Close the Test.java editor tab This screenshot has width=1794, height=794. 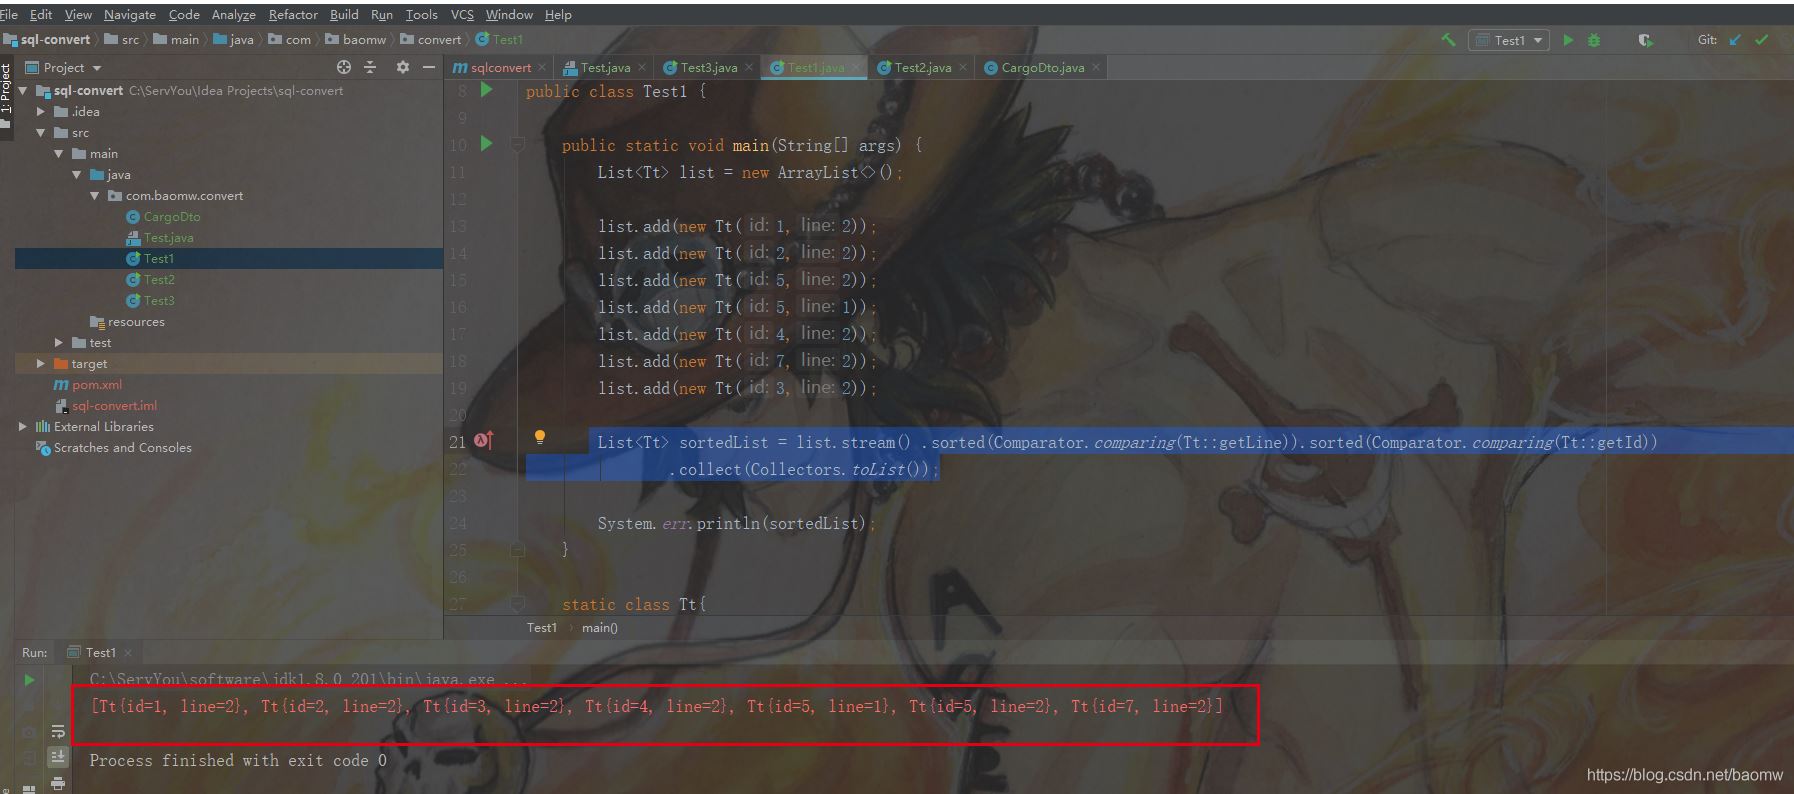(642, 68)
